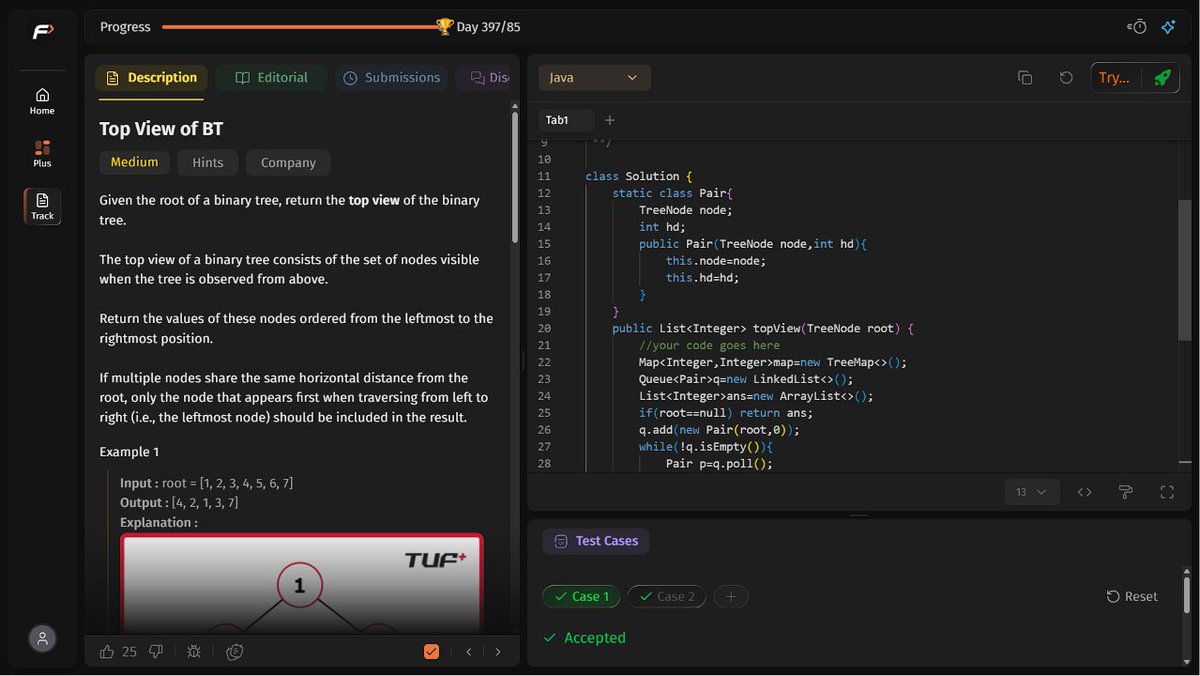Switch to the Editorial tab

[272, 78]
